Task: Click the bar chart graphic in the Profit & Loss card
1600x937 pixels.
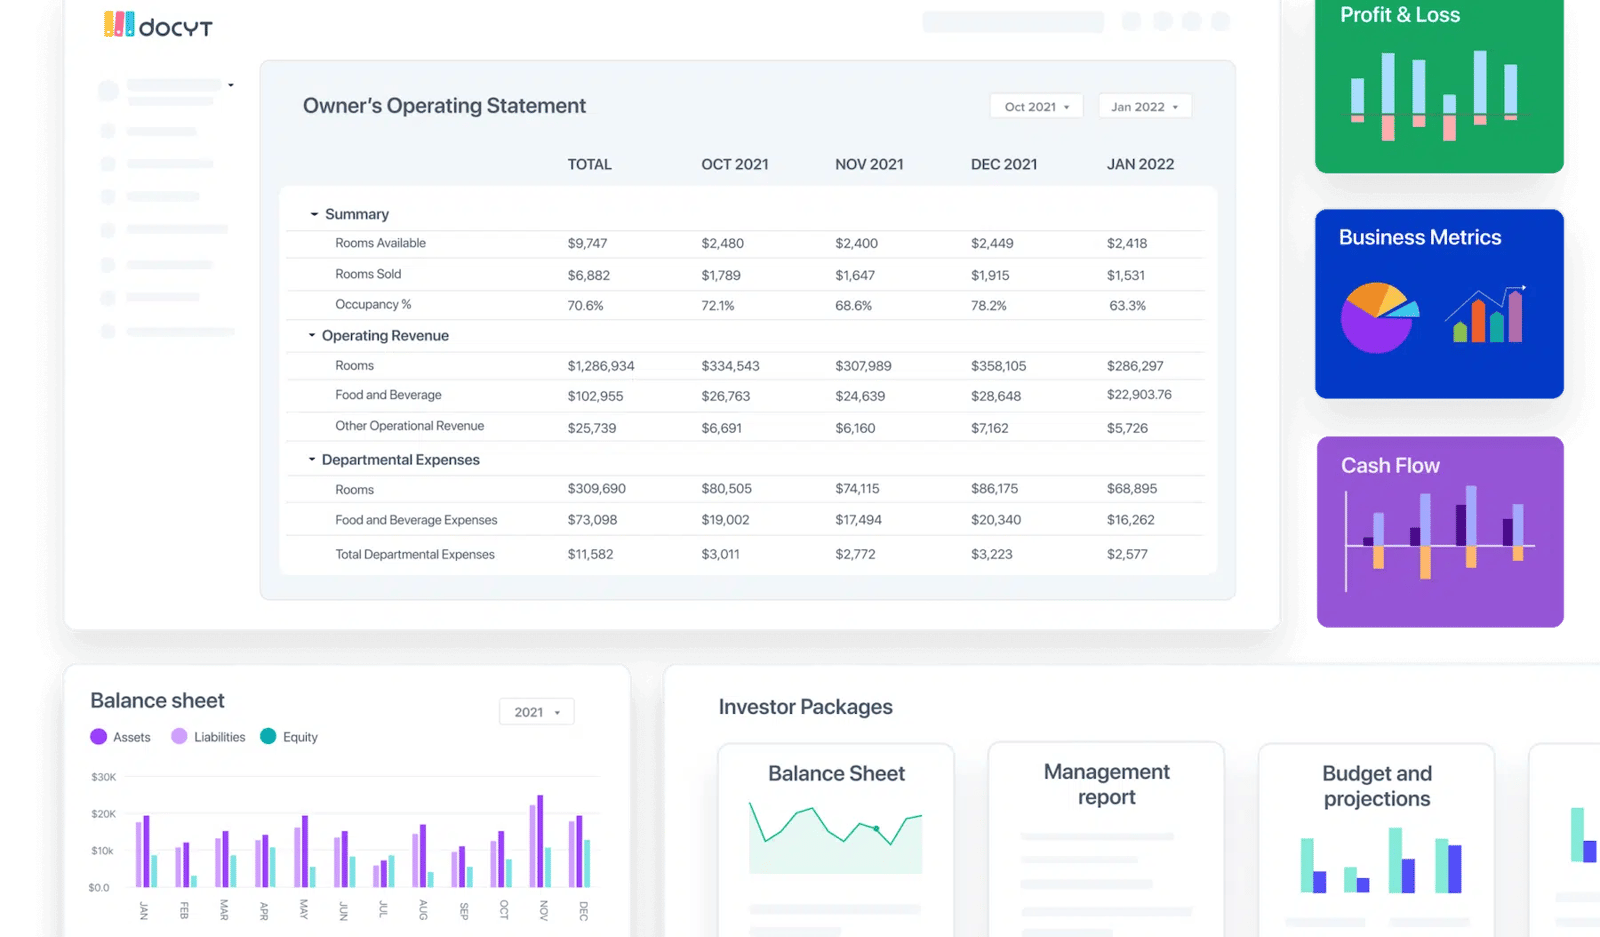Action: [x=1435, y=95]
